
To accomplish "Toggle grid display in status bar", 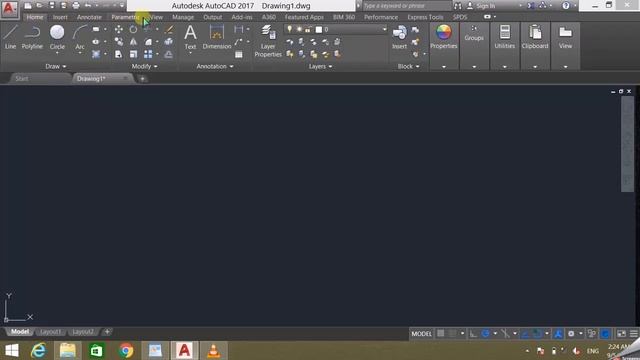I will pos(441,333).
